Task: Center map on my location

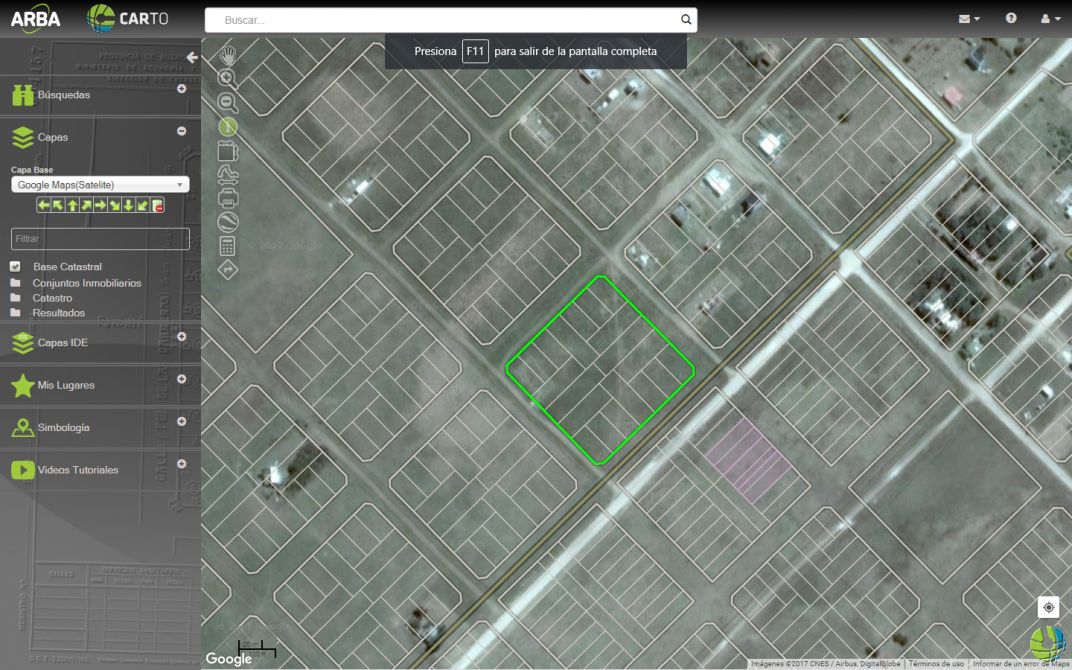Action: [x=1048, y=607]
